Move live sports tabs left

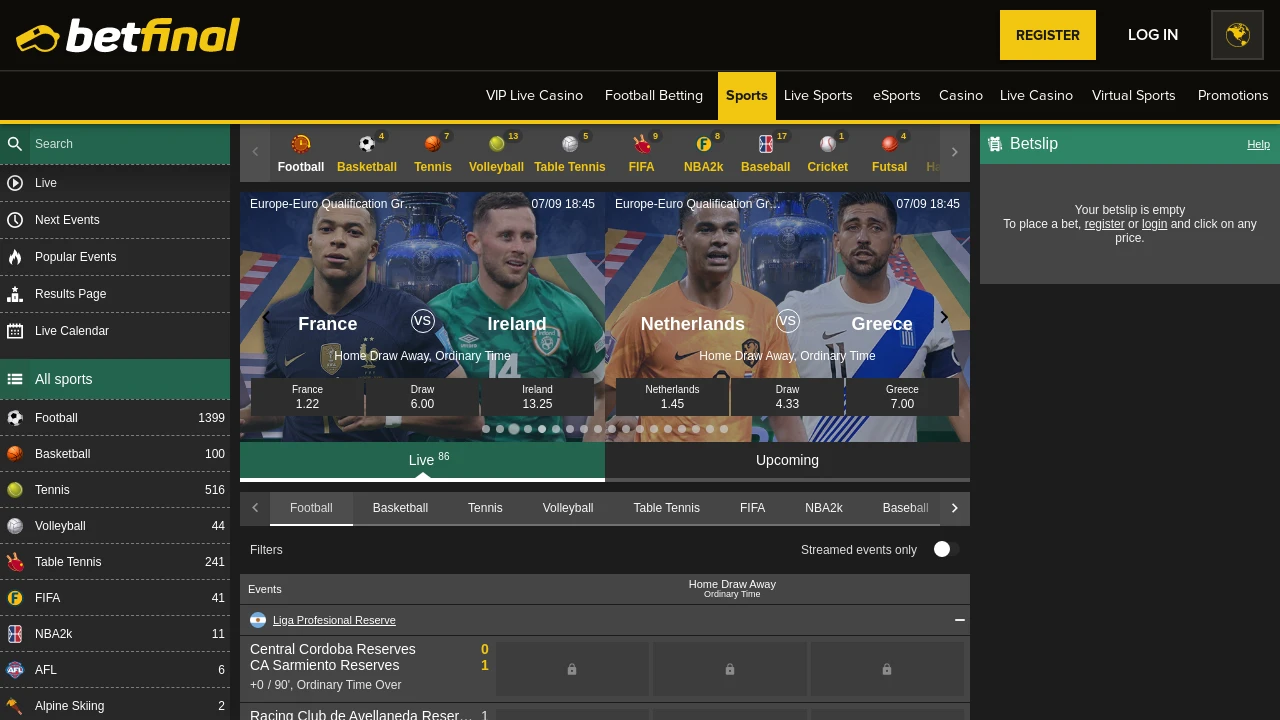255,508
